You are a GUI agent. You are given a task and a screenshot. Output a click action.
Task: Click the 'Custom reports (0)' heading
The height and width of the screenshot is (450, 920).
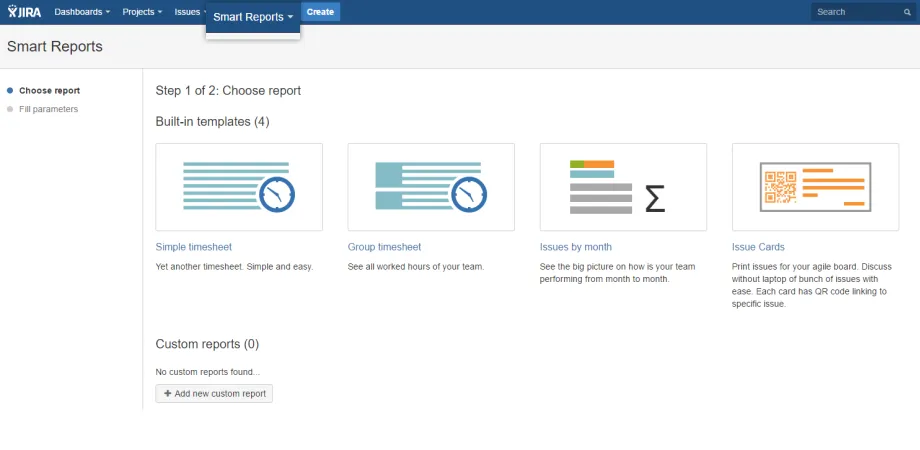207,344
